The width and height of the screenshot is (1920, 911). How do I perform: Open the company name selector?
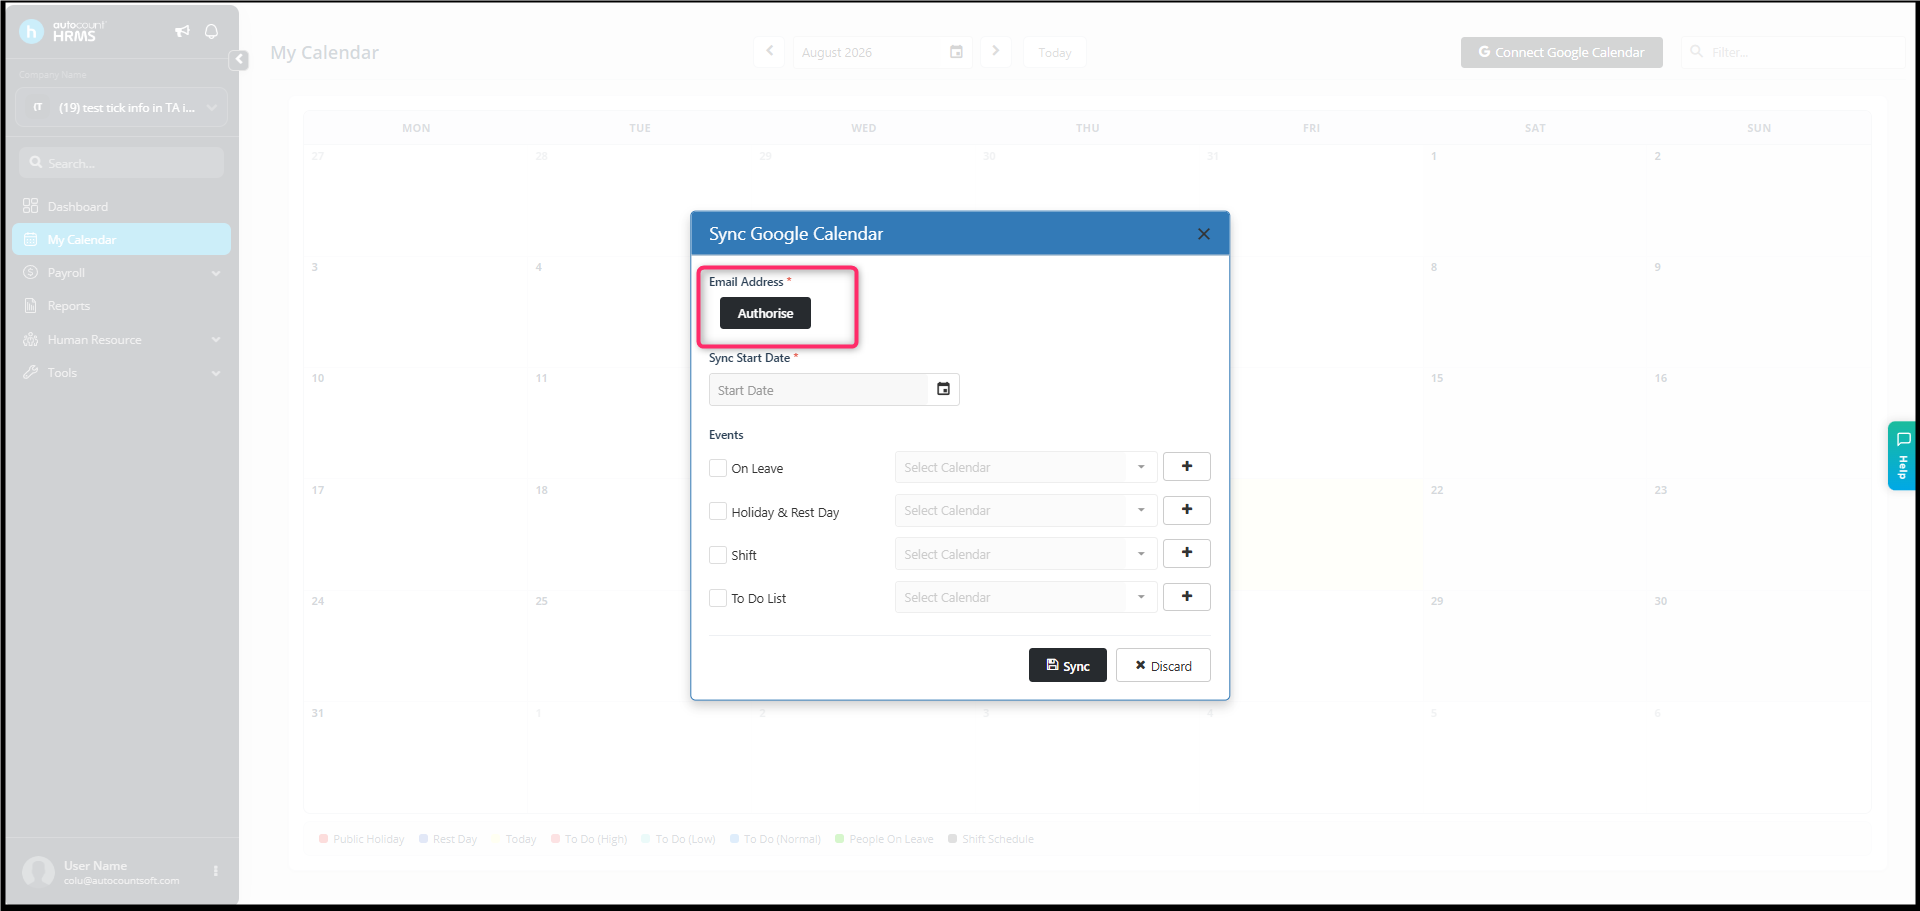[x=122, y=107]
